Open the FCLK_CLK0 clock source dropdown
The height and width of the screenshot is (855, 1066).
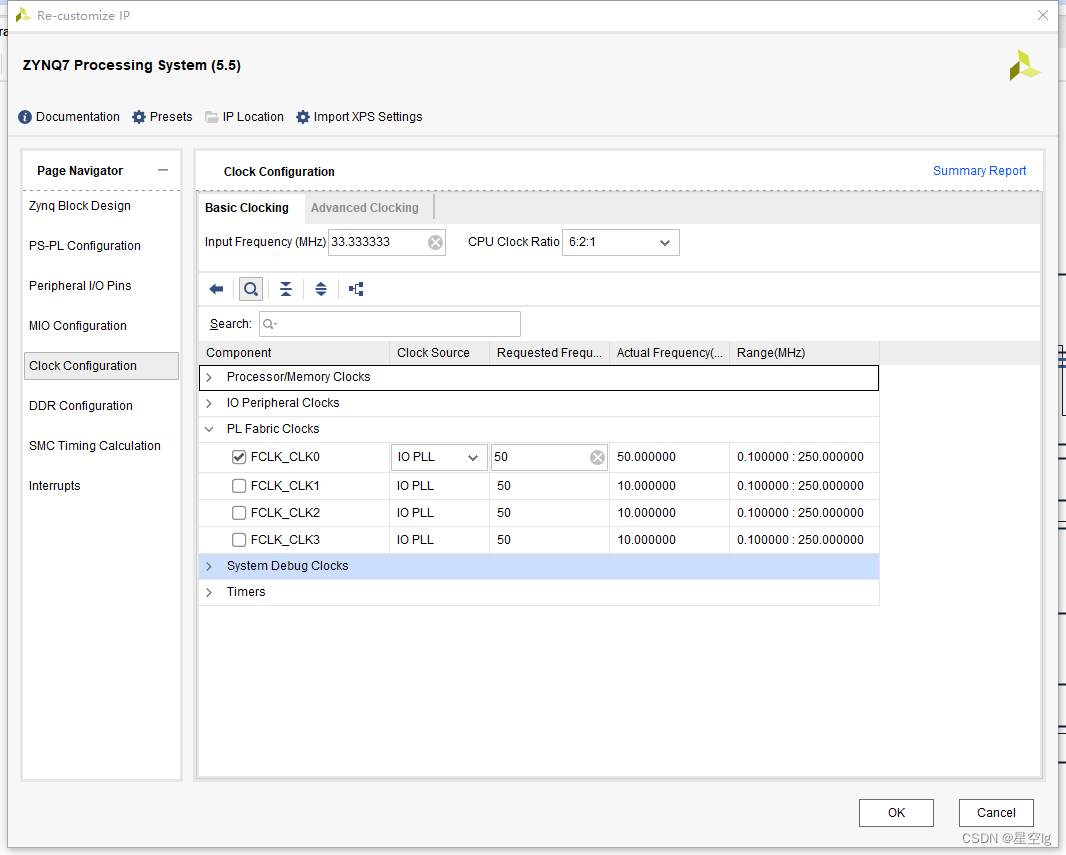tap(439, 457)
